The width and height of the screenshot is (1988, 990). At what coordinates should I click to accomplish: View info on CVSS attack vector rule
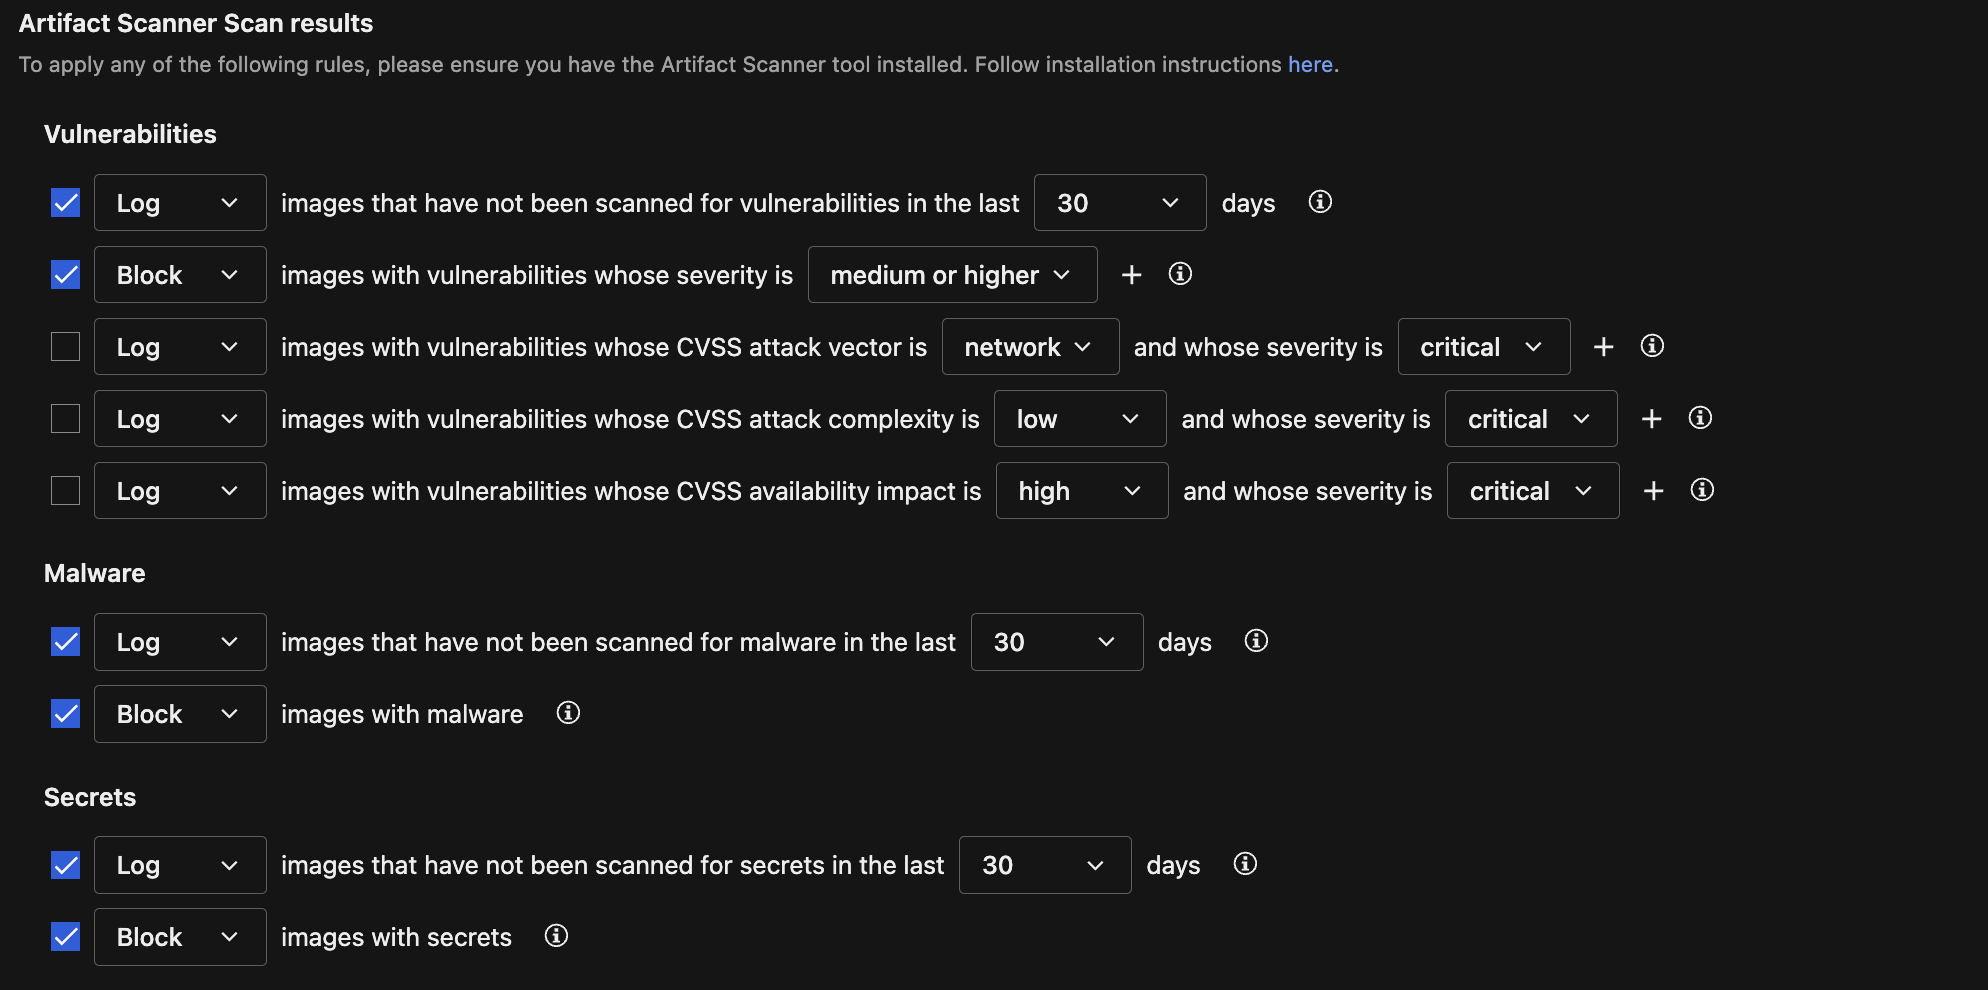click(x=1652, y=346)
